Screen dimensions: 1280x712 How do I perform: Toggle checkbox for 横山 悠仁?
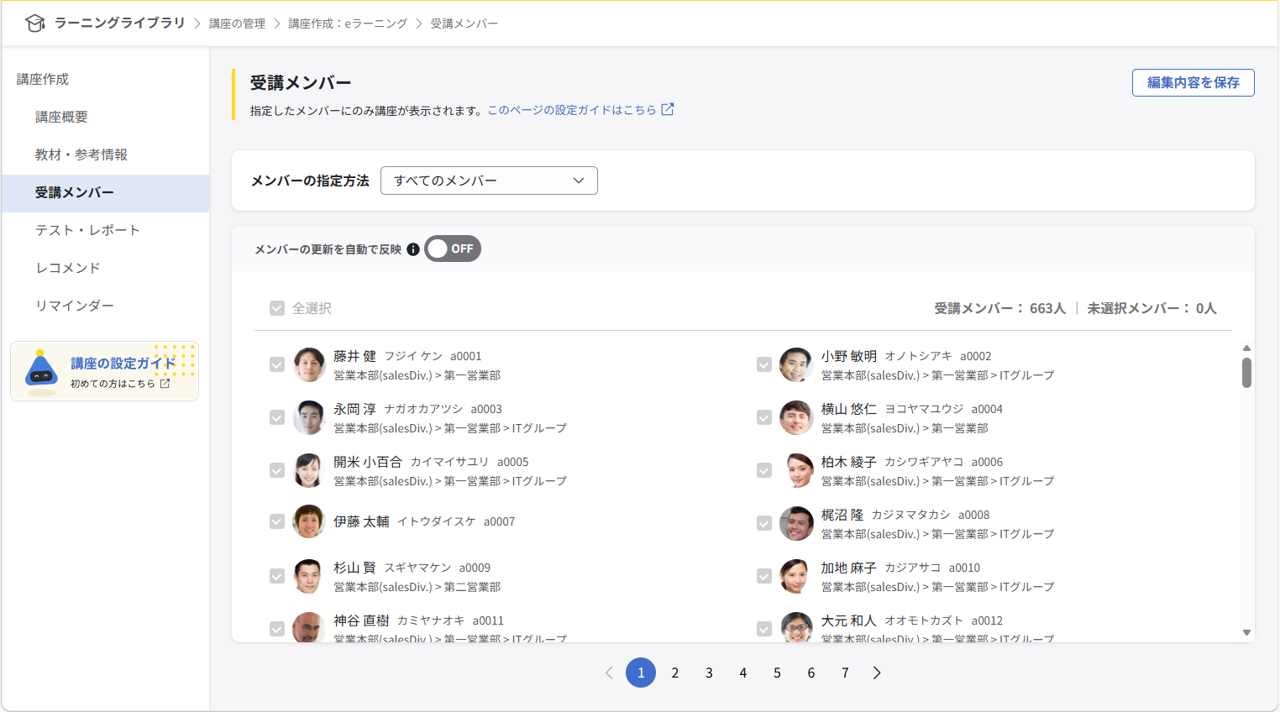pyautogui.click(x=764, y=418)
